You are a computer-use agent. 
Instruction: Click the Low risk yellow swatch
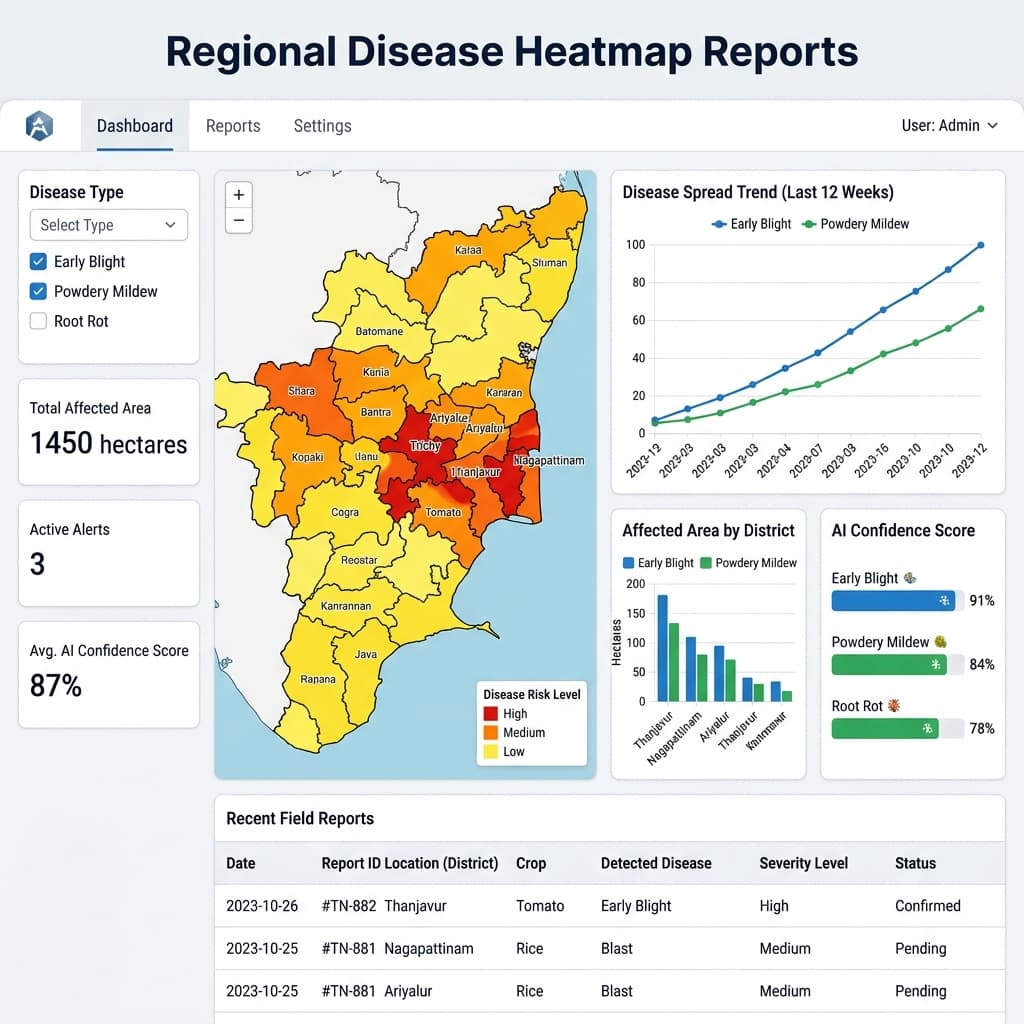click(x=490, y=752)
